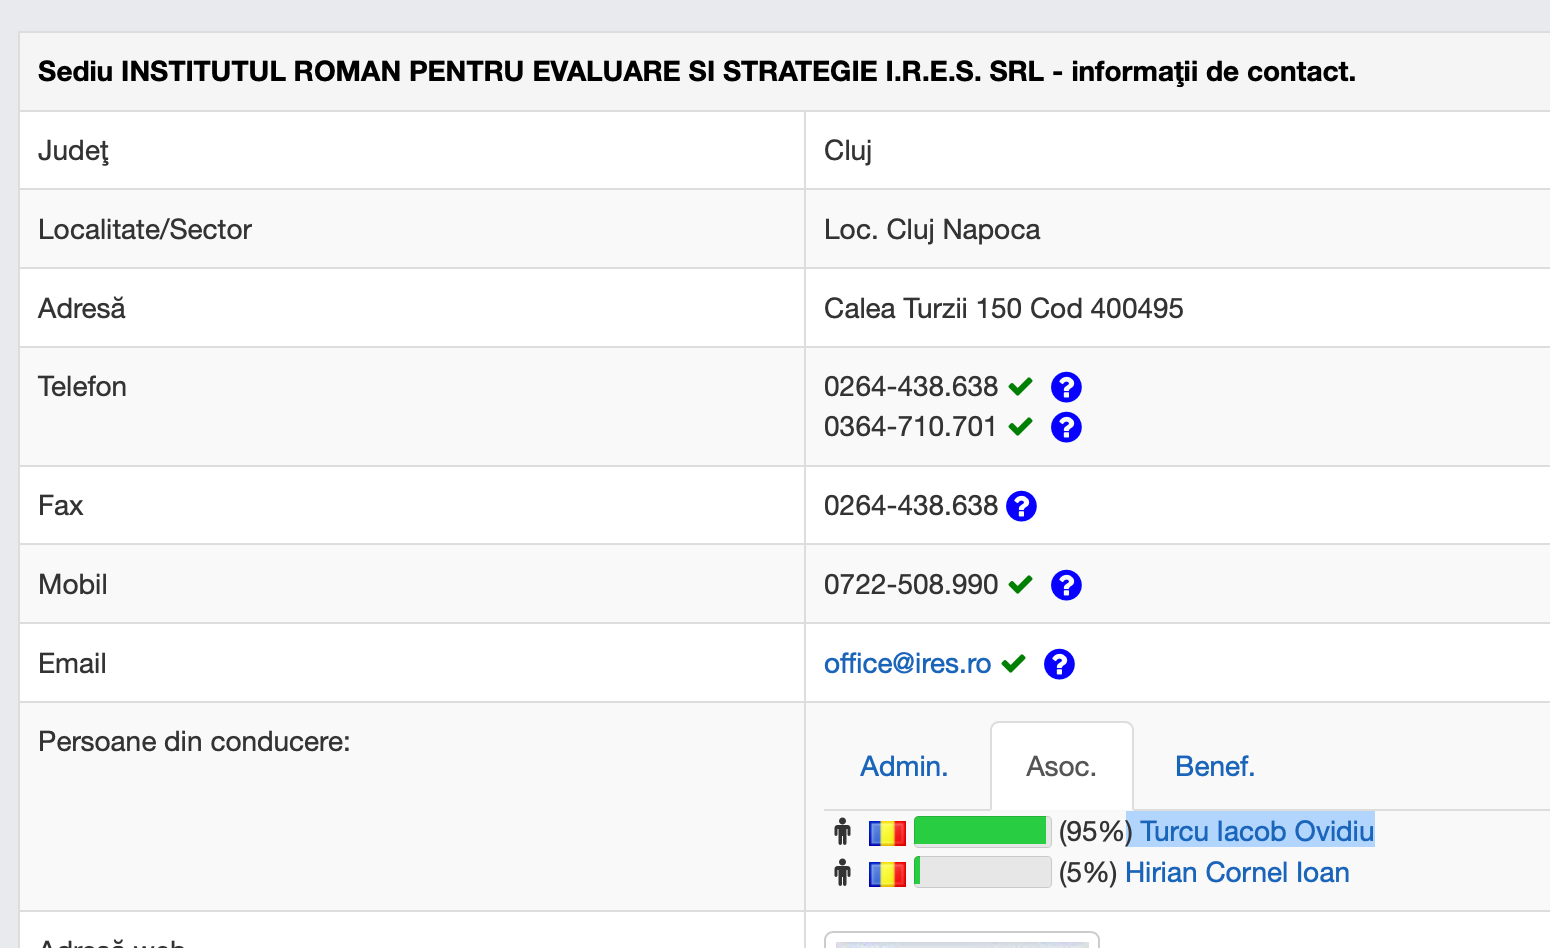Click green checkmark beside email address

[1014, 663]
